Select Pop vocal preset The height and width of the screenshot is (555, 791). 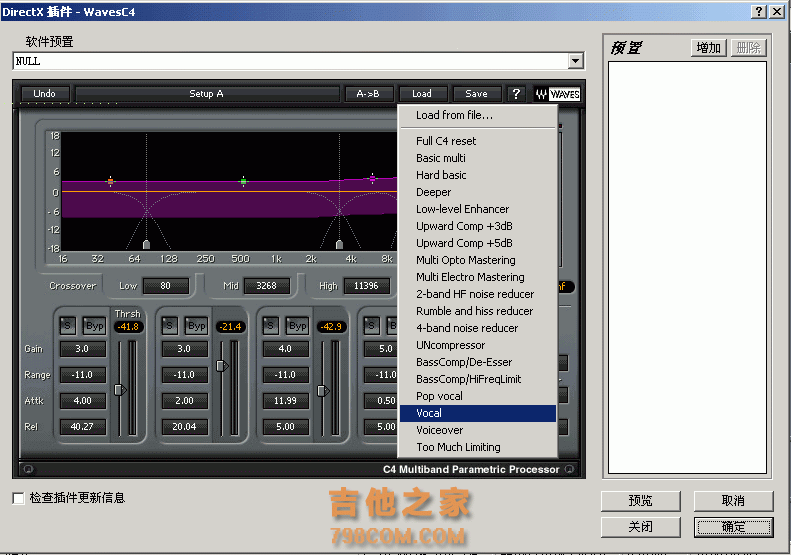pos(478,396)
